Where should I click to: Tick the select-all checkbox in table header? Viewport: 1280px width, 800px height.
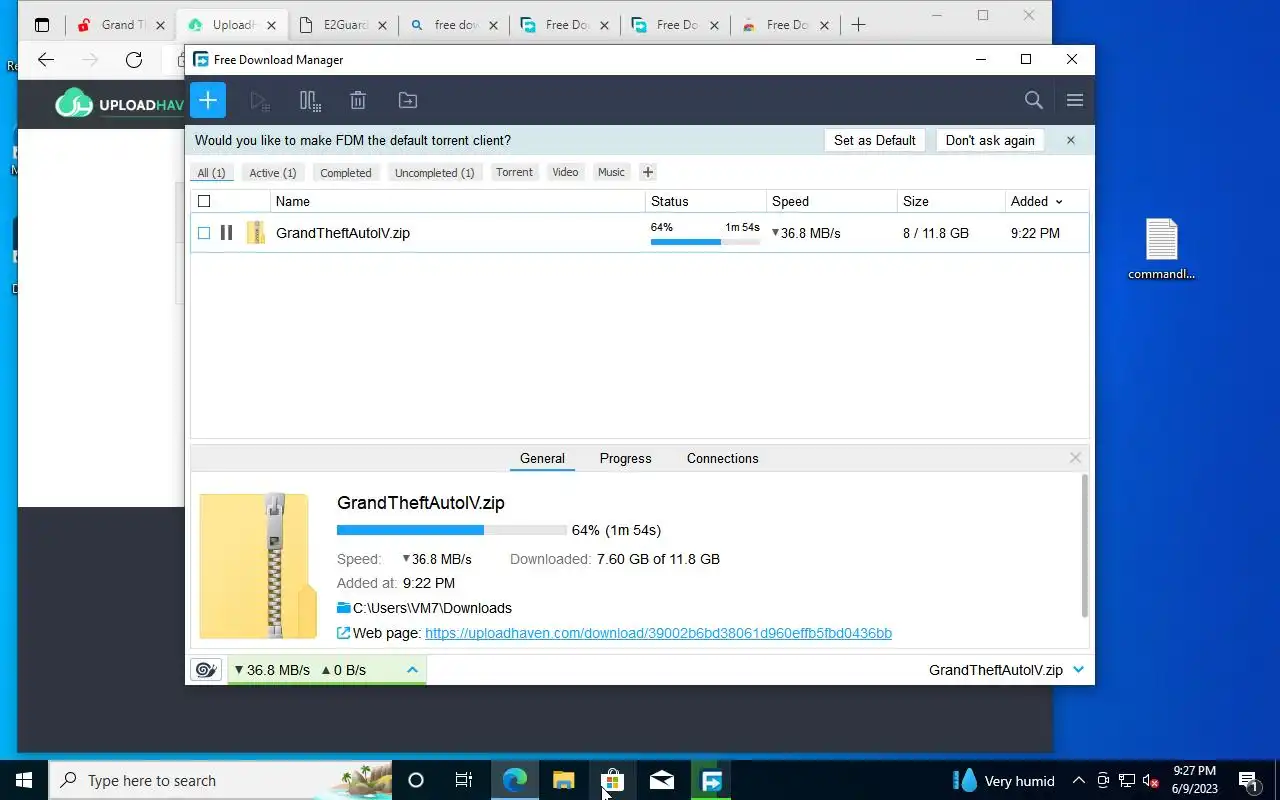coord(204,201)
